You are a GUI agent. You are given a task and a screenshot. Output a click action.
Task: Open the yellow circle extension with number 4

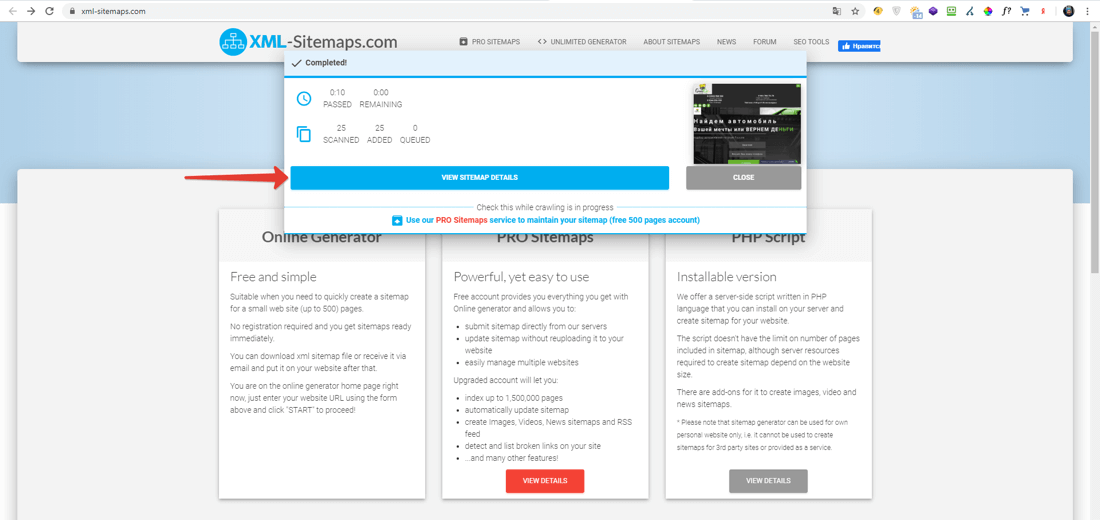click(878, 11)
